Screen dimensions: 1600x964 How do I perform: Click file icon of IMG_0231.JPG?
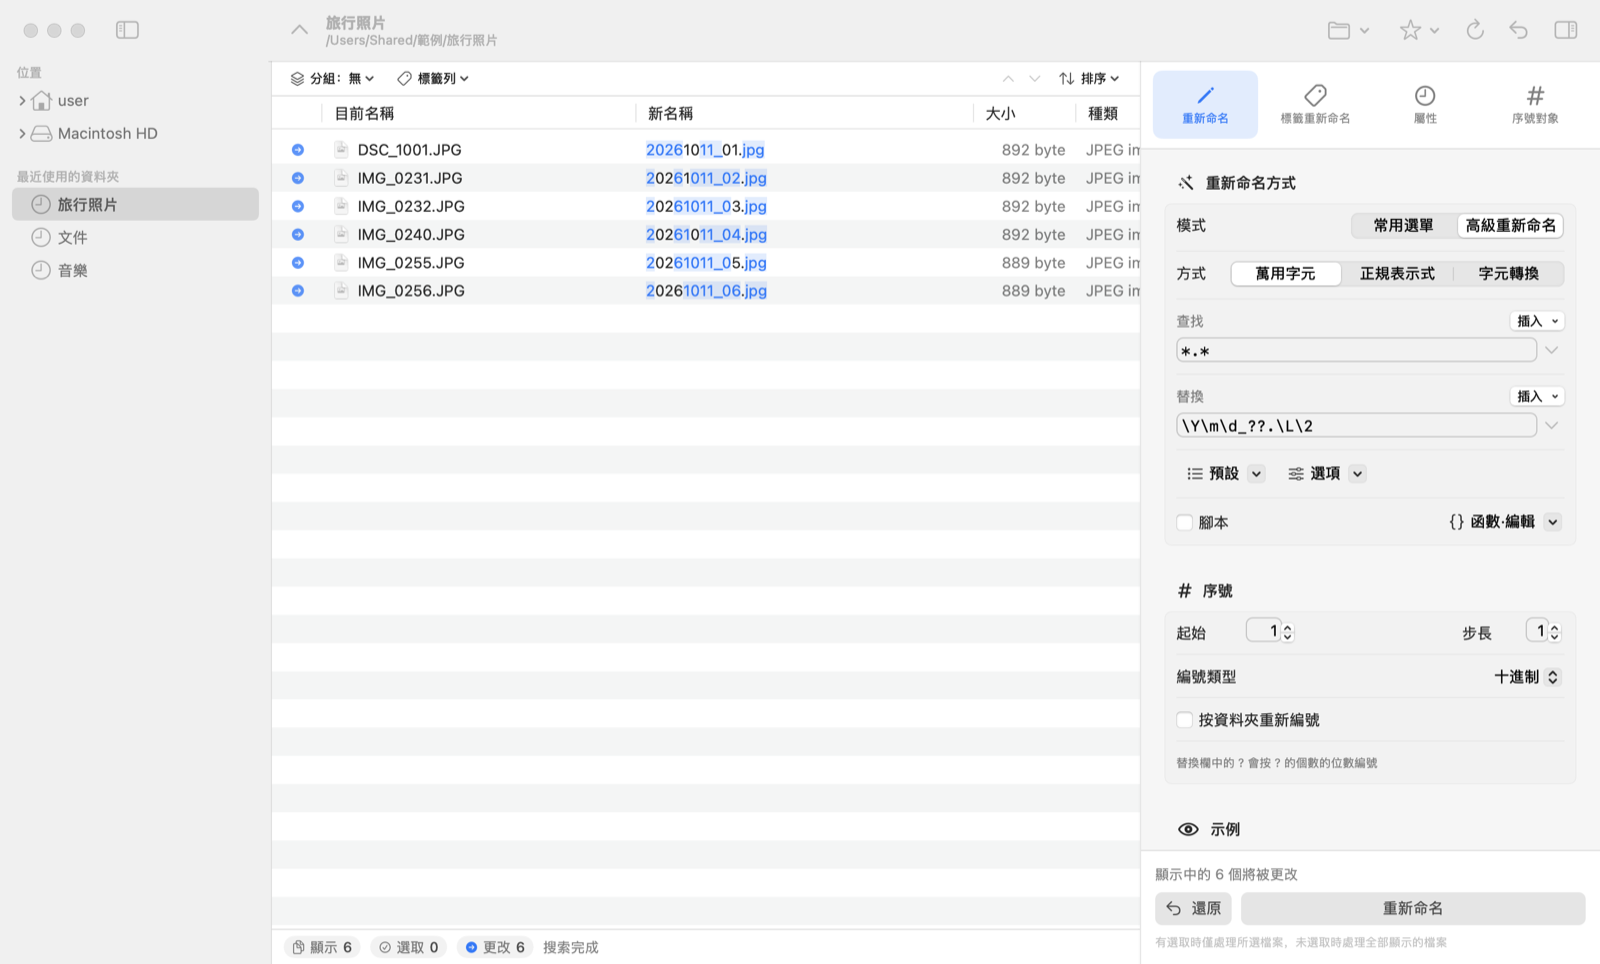[341, 178]
